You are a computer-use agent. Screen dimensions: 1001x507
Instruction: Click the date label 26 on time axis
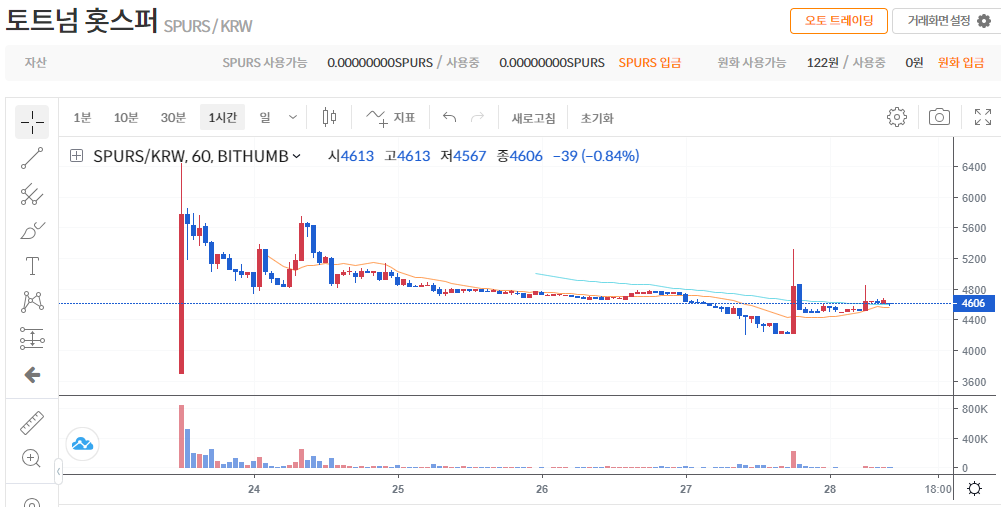point(543,490)
